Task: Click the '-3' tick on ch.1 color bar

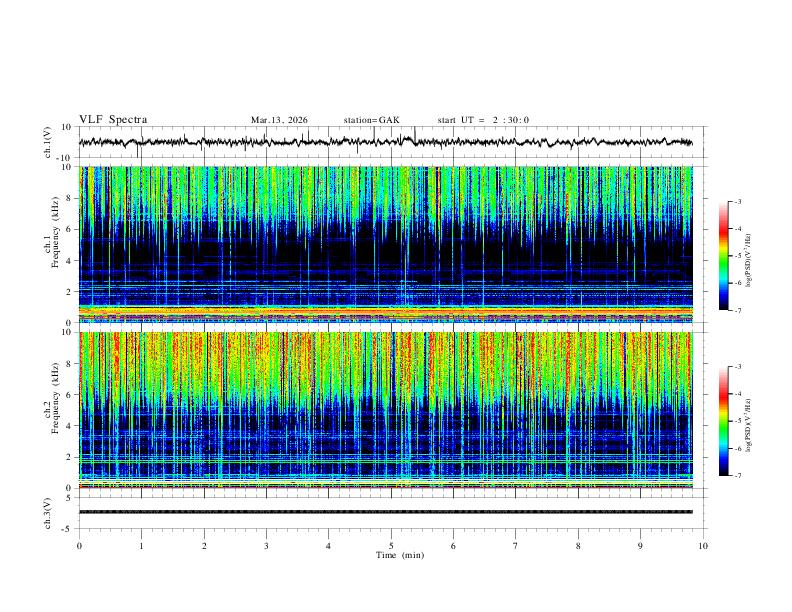Action: (x=737, y=201)
